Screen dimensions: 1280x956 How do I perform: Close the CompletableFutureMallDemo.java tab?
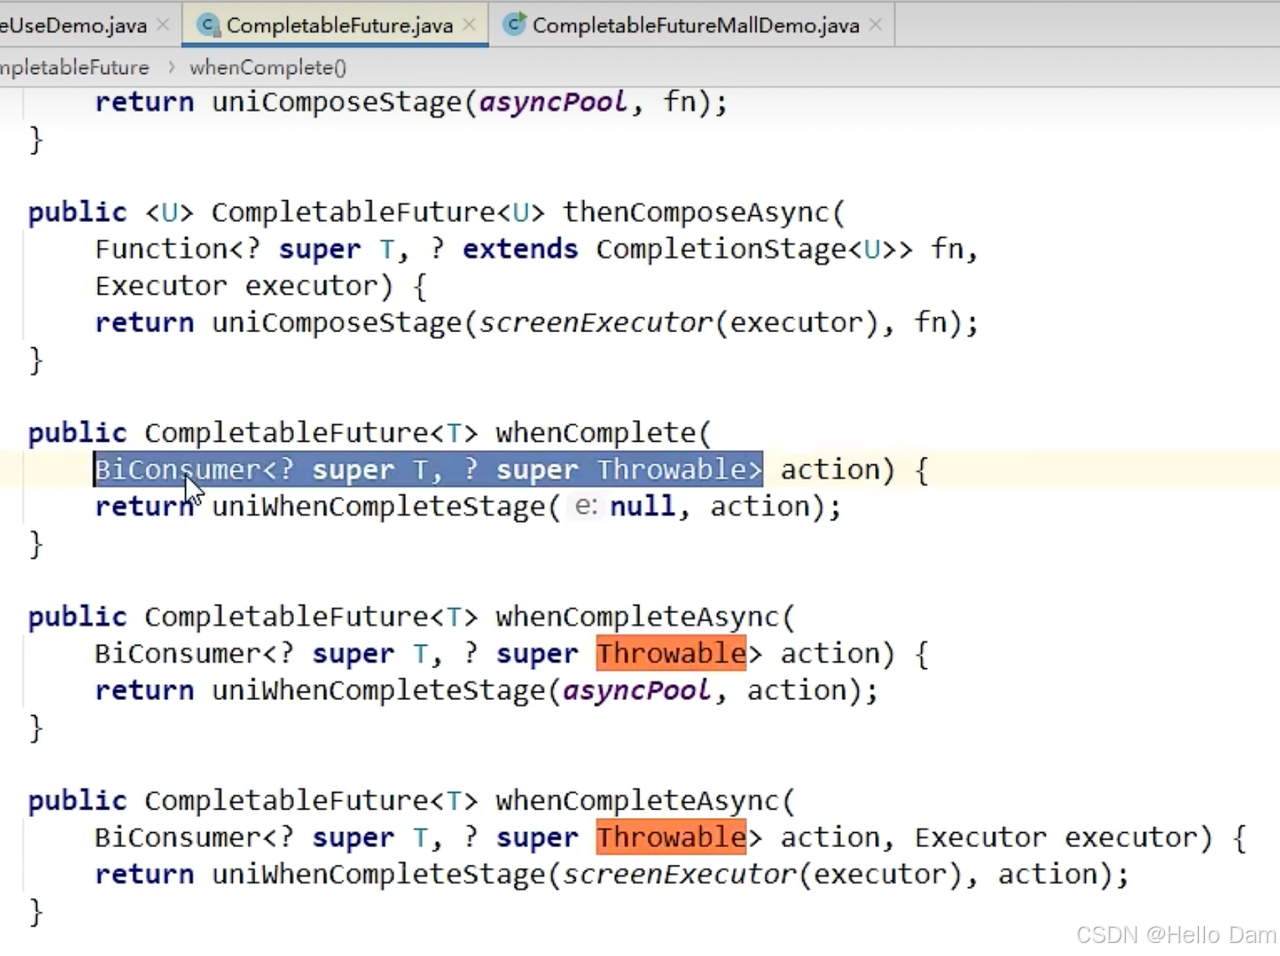pos(876,24)
